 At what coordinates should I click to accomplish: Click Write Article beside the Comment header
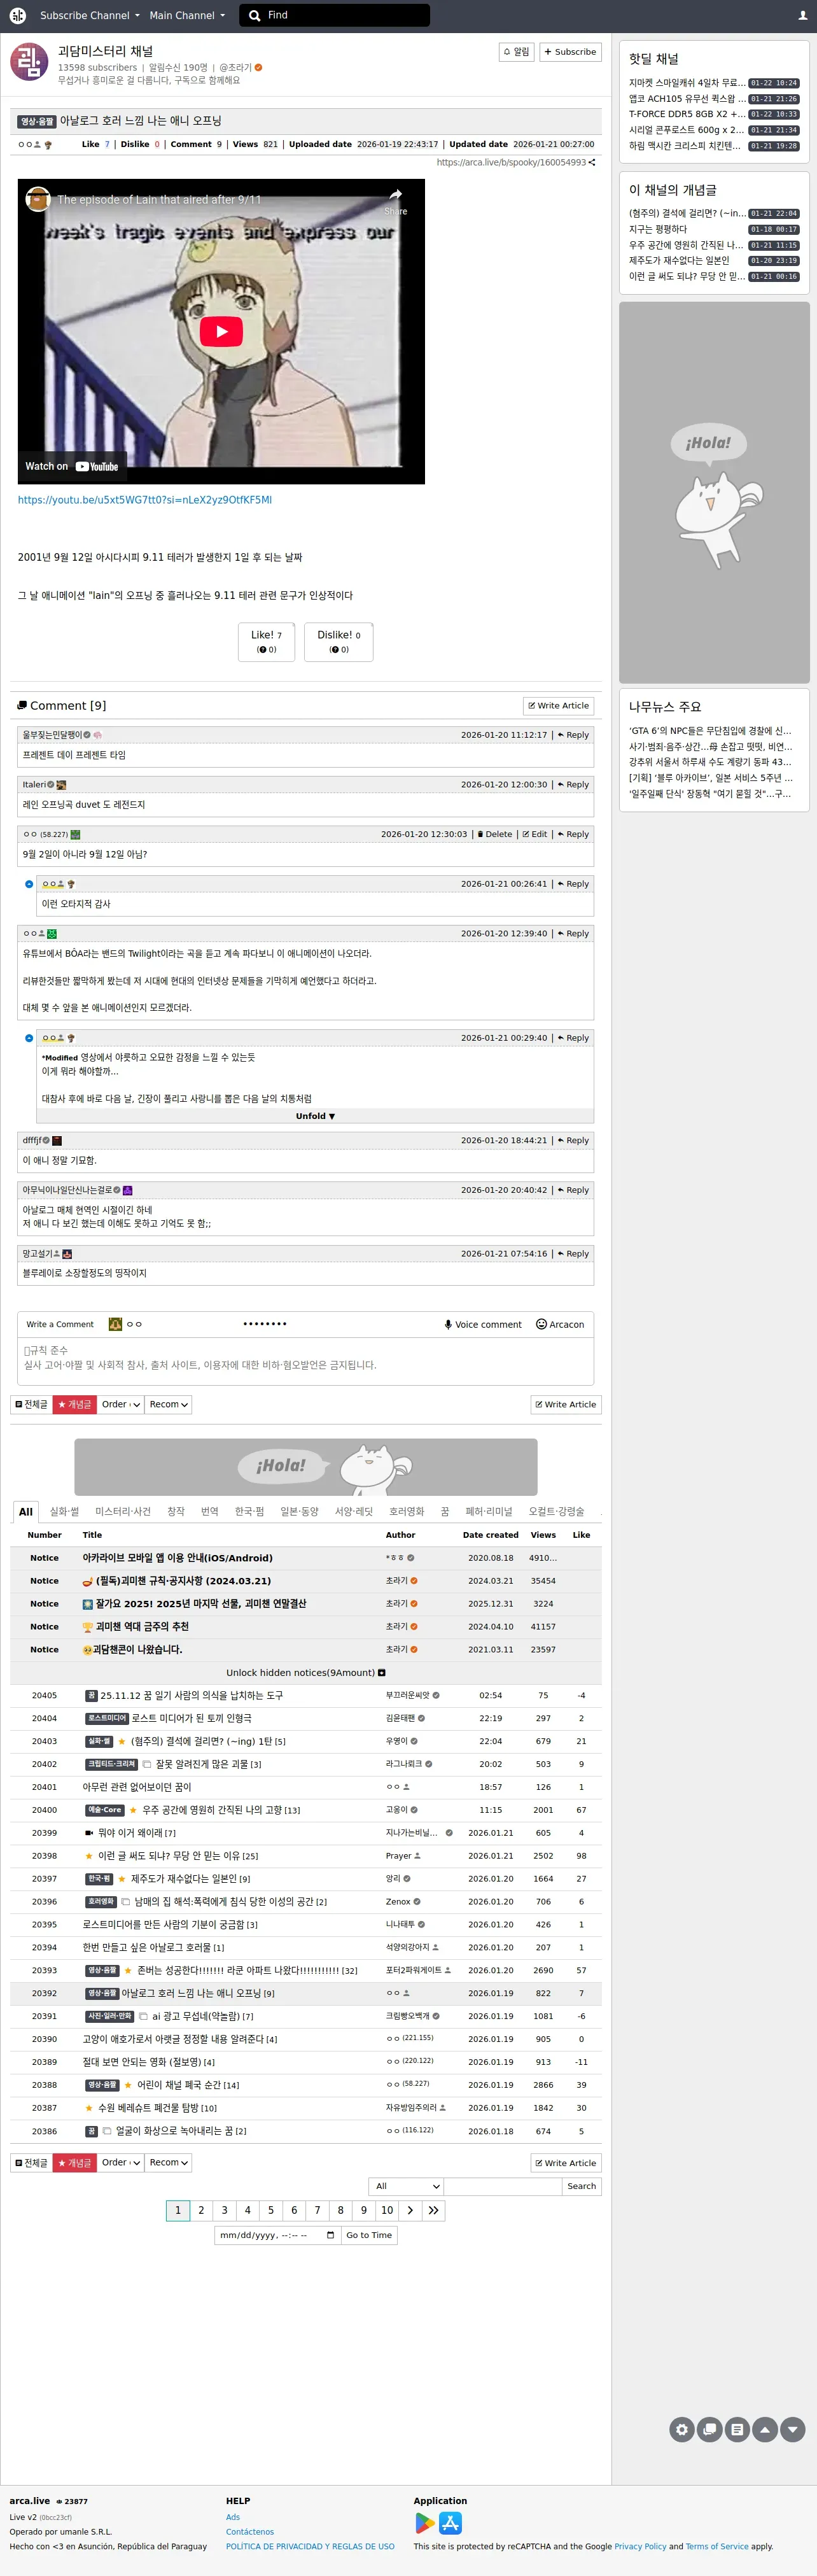[x=558, y=706]
